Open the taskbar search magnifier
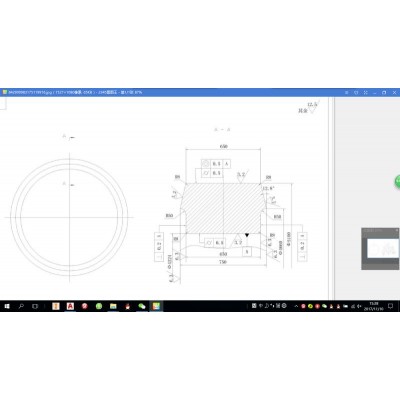The height and width of the screenshot is (400, 400). click(21, 306)
